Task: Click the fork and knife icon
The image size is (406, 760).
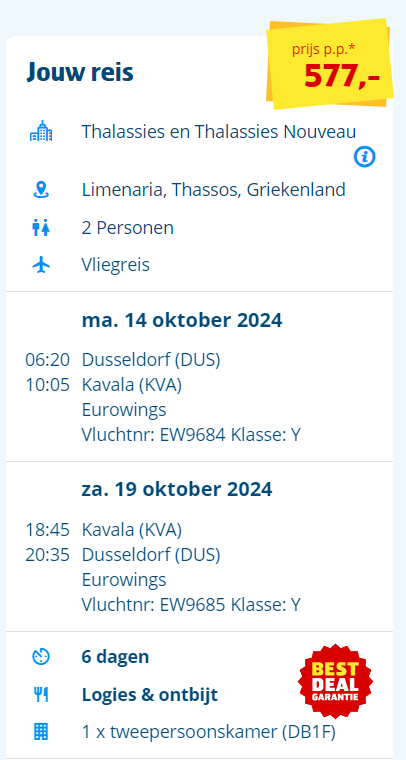Action: (41, 695)
